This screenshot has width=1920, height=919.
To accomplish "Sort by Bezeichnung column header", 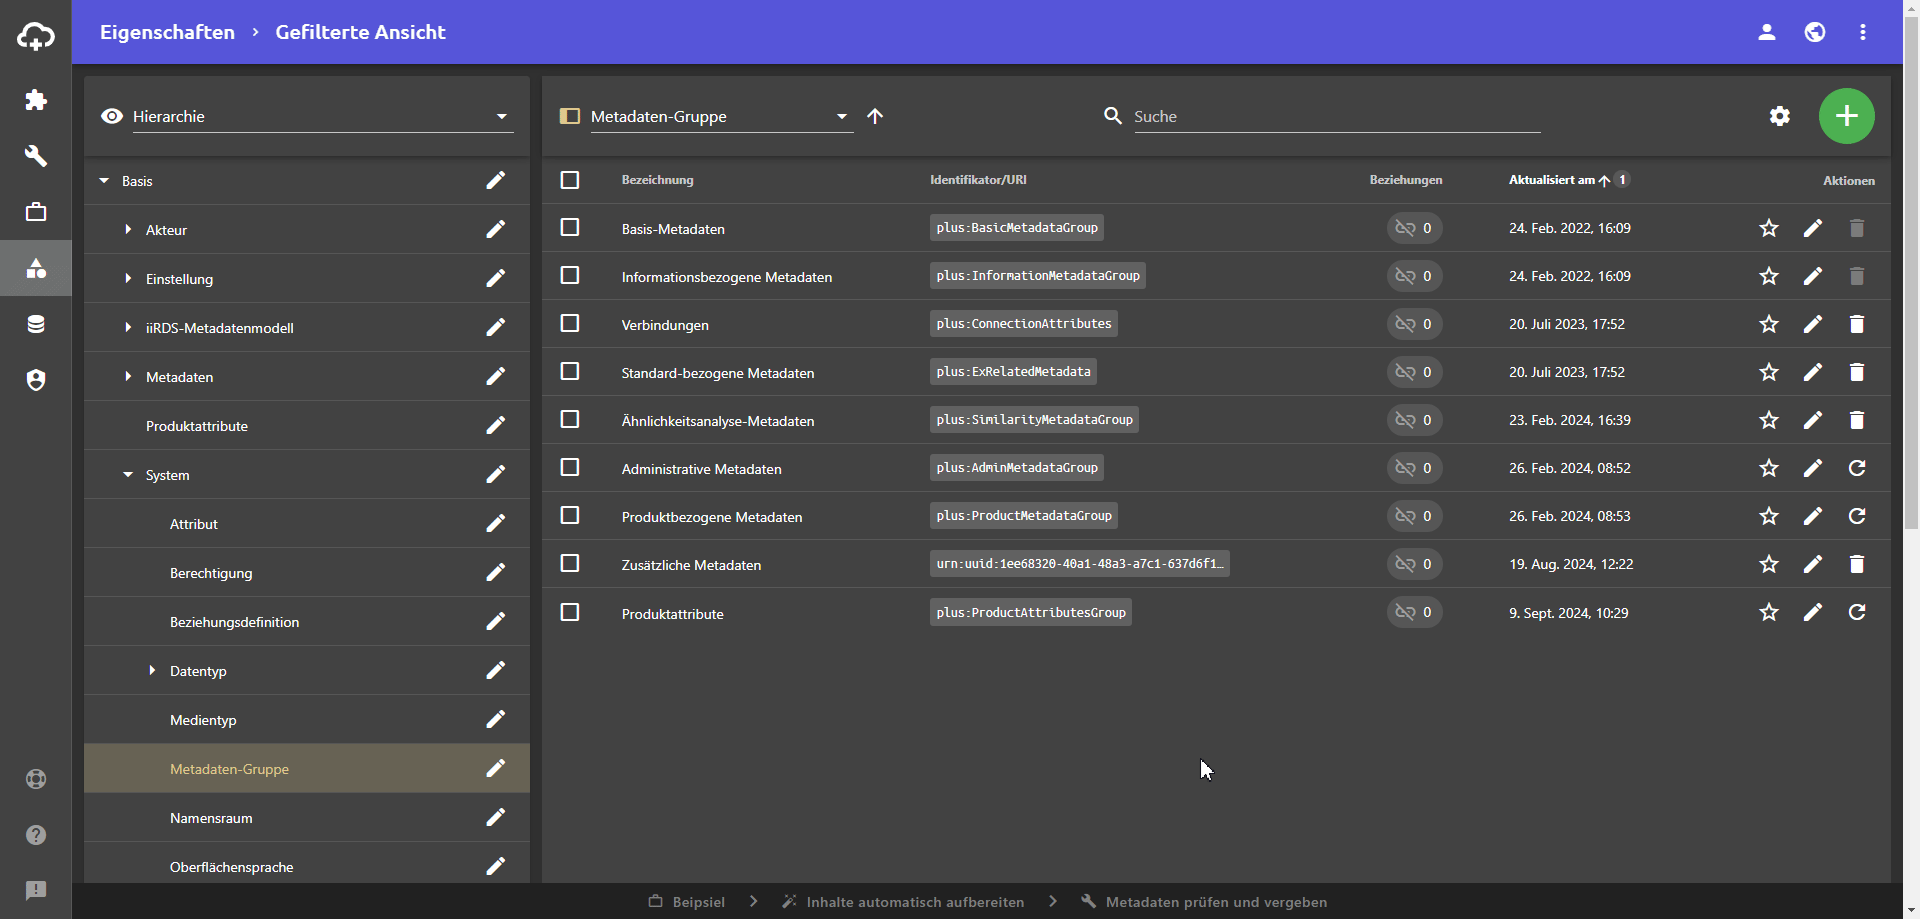I will coord(657,180).
